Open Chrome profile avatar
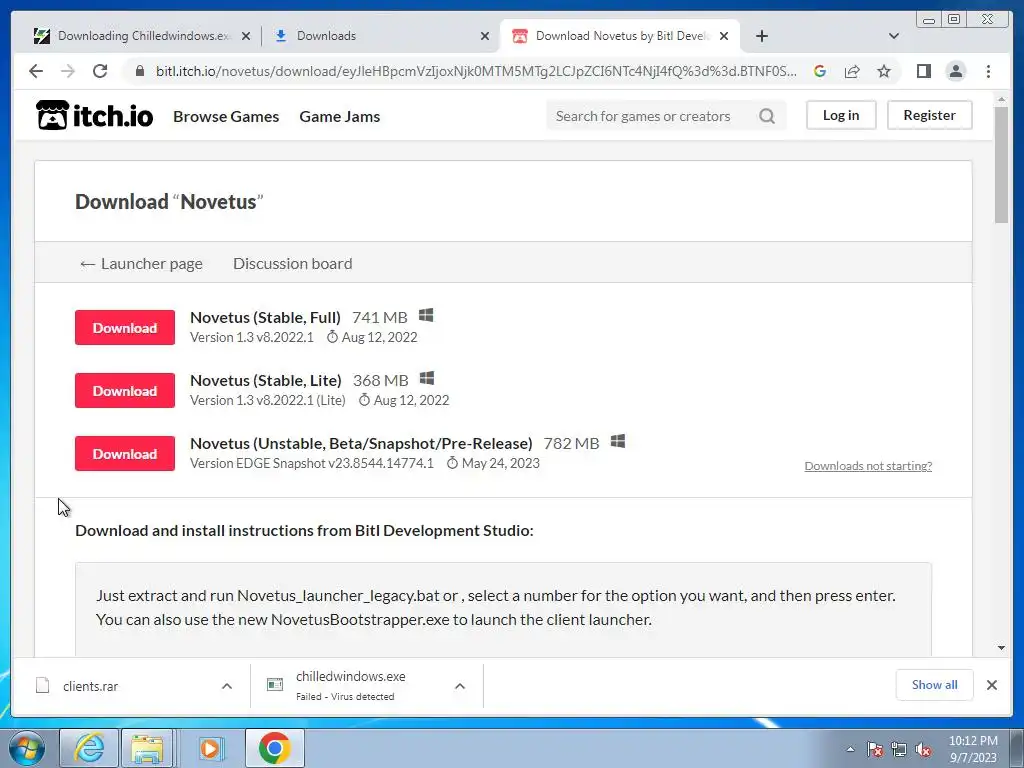Screen dimensions: 1024x768 pos(955,71)
